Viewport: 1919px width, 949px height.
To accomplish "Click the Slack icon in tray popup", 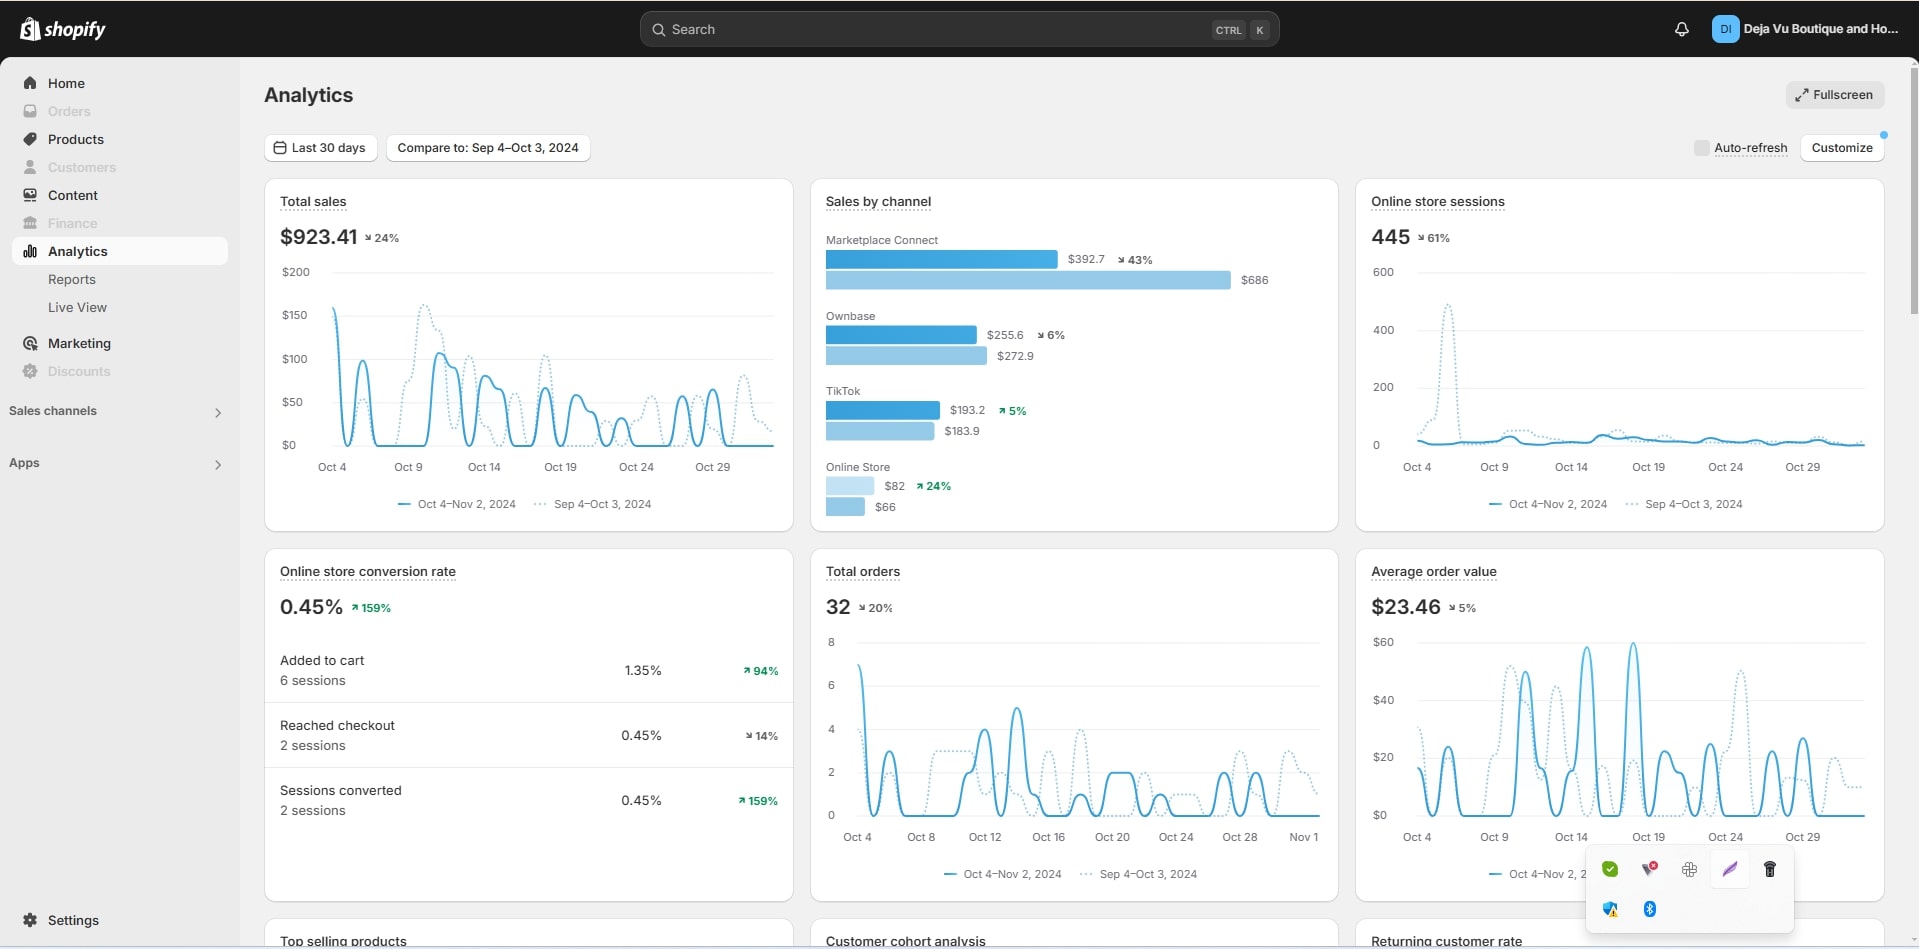I will [x=1689, y=869].
